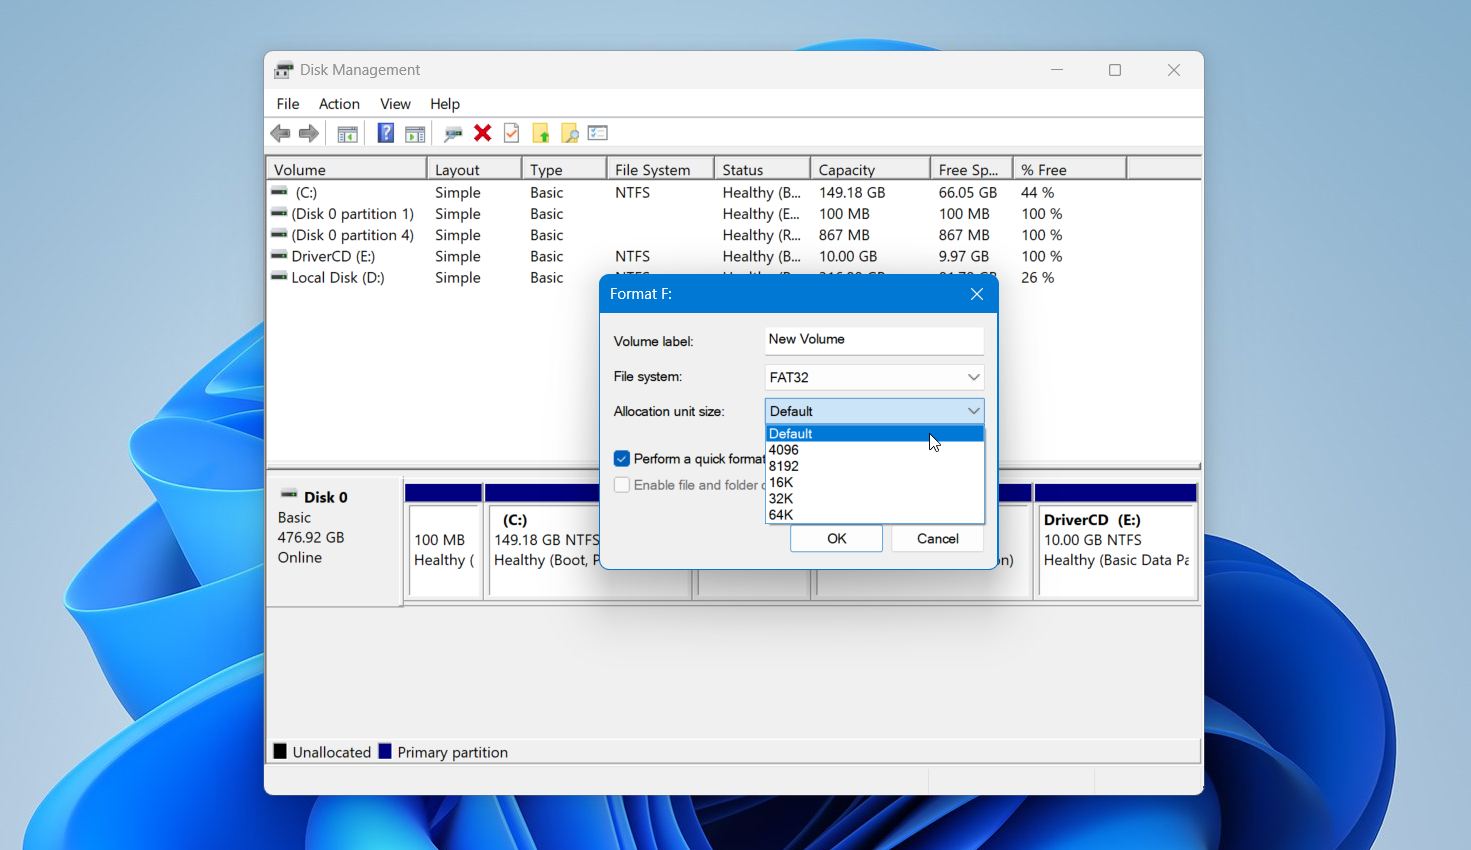Click the black Unallocated legend swatch

pyautogui.click(x=280, y=751)
